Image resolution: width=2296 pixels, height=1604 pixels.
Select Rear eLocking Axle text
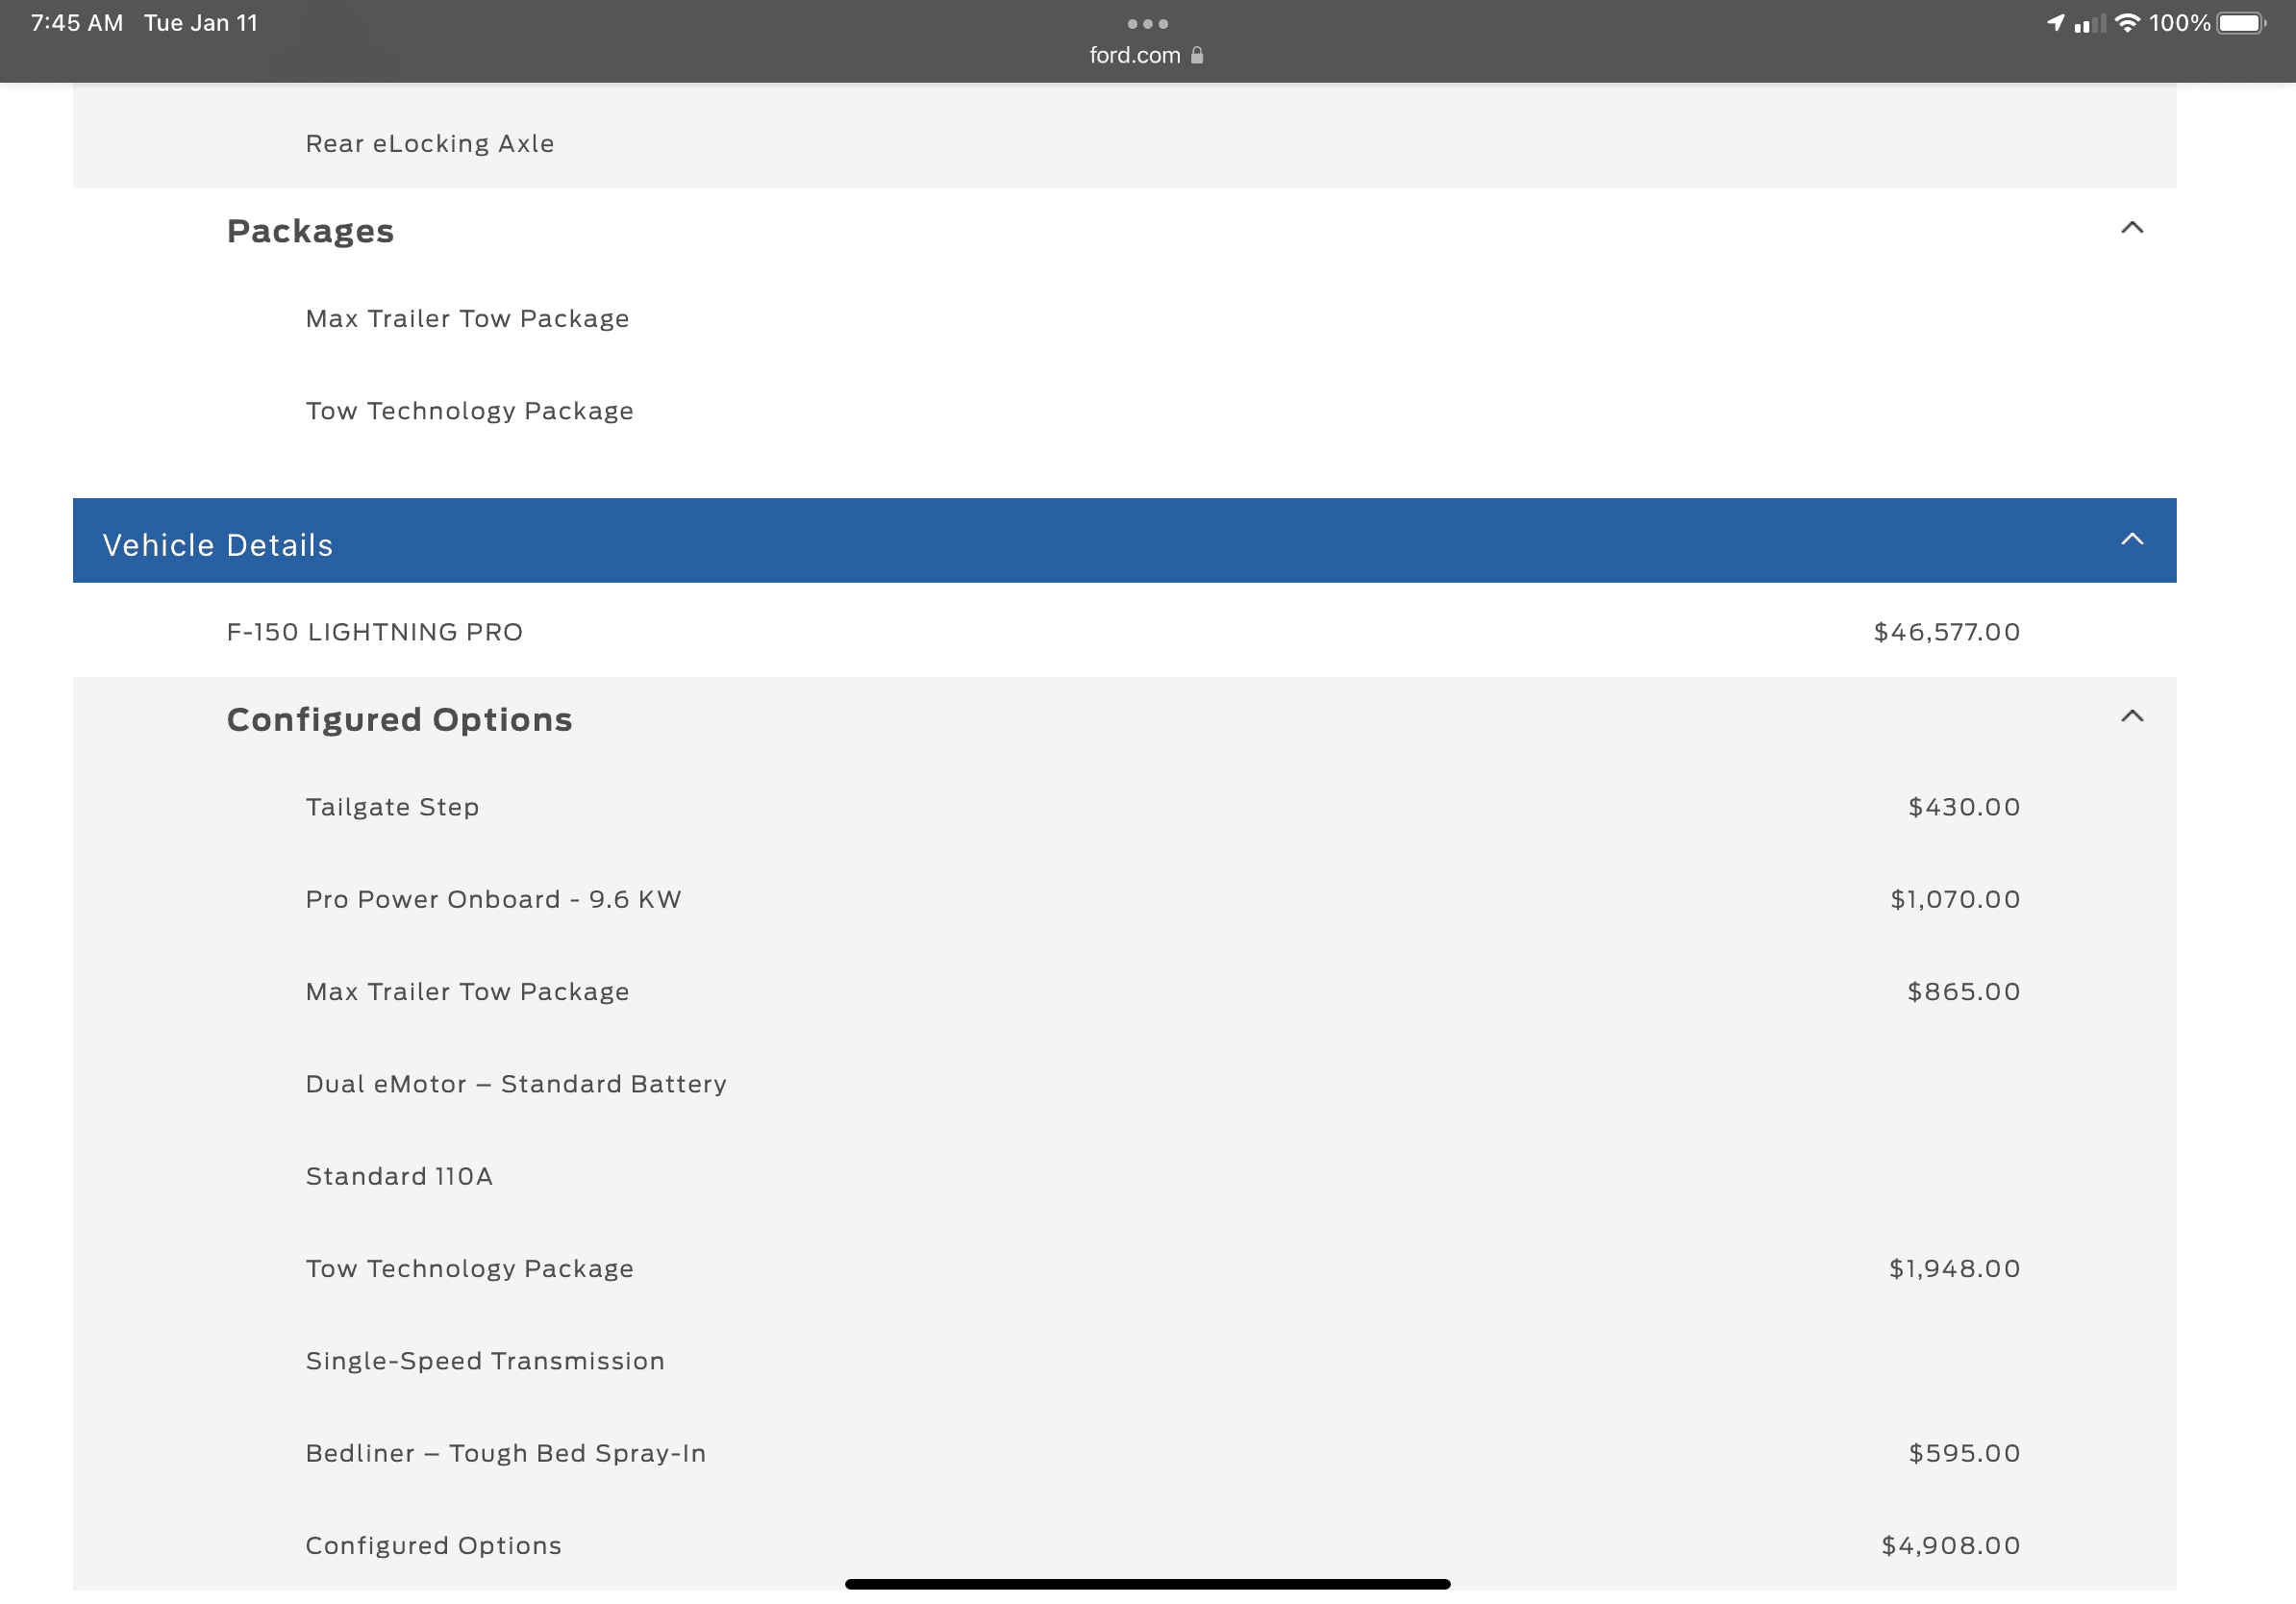pyautogui.click(x=430, y=144)
